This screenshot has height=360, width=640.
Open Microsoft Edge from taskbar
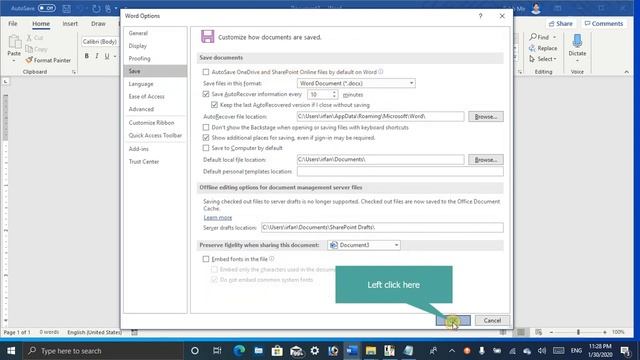click(239, 351)
